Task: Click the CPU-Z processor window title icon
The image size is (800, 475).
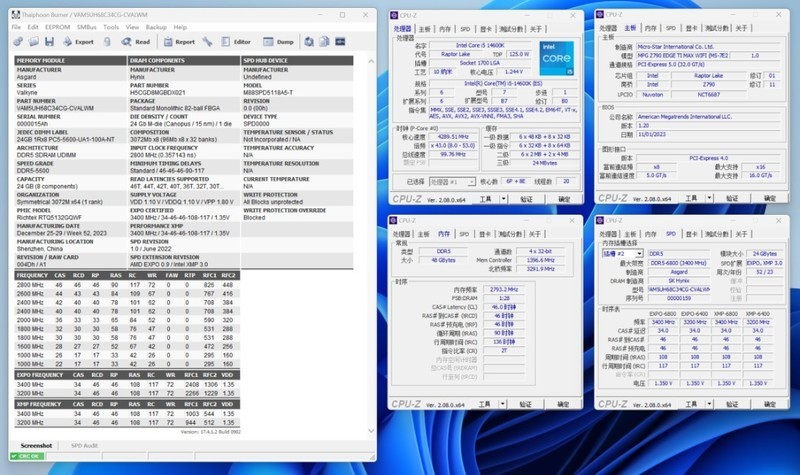Action: (394, 15)
